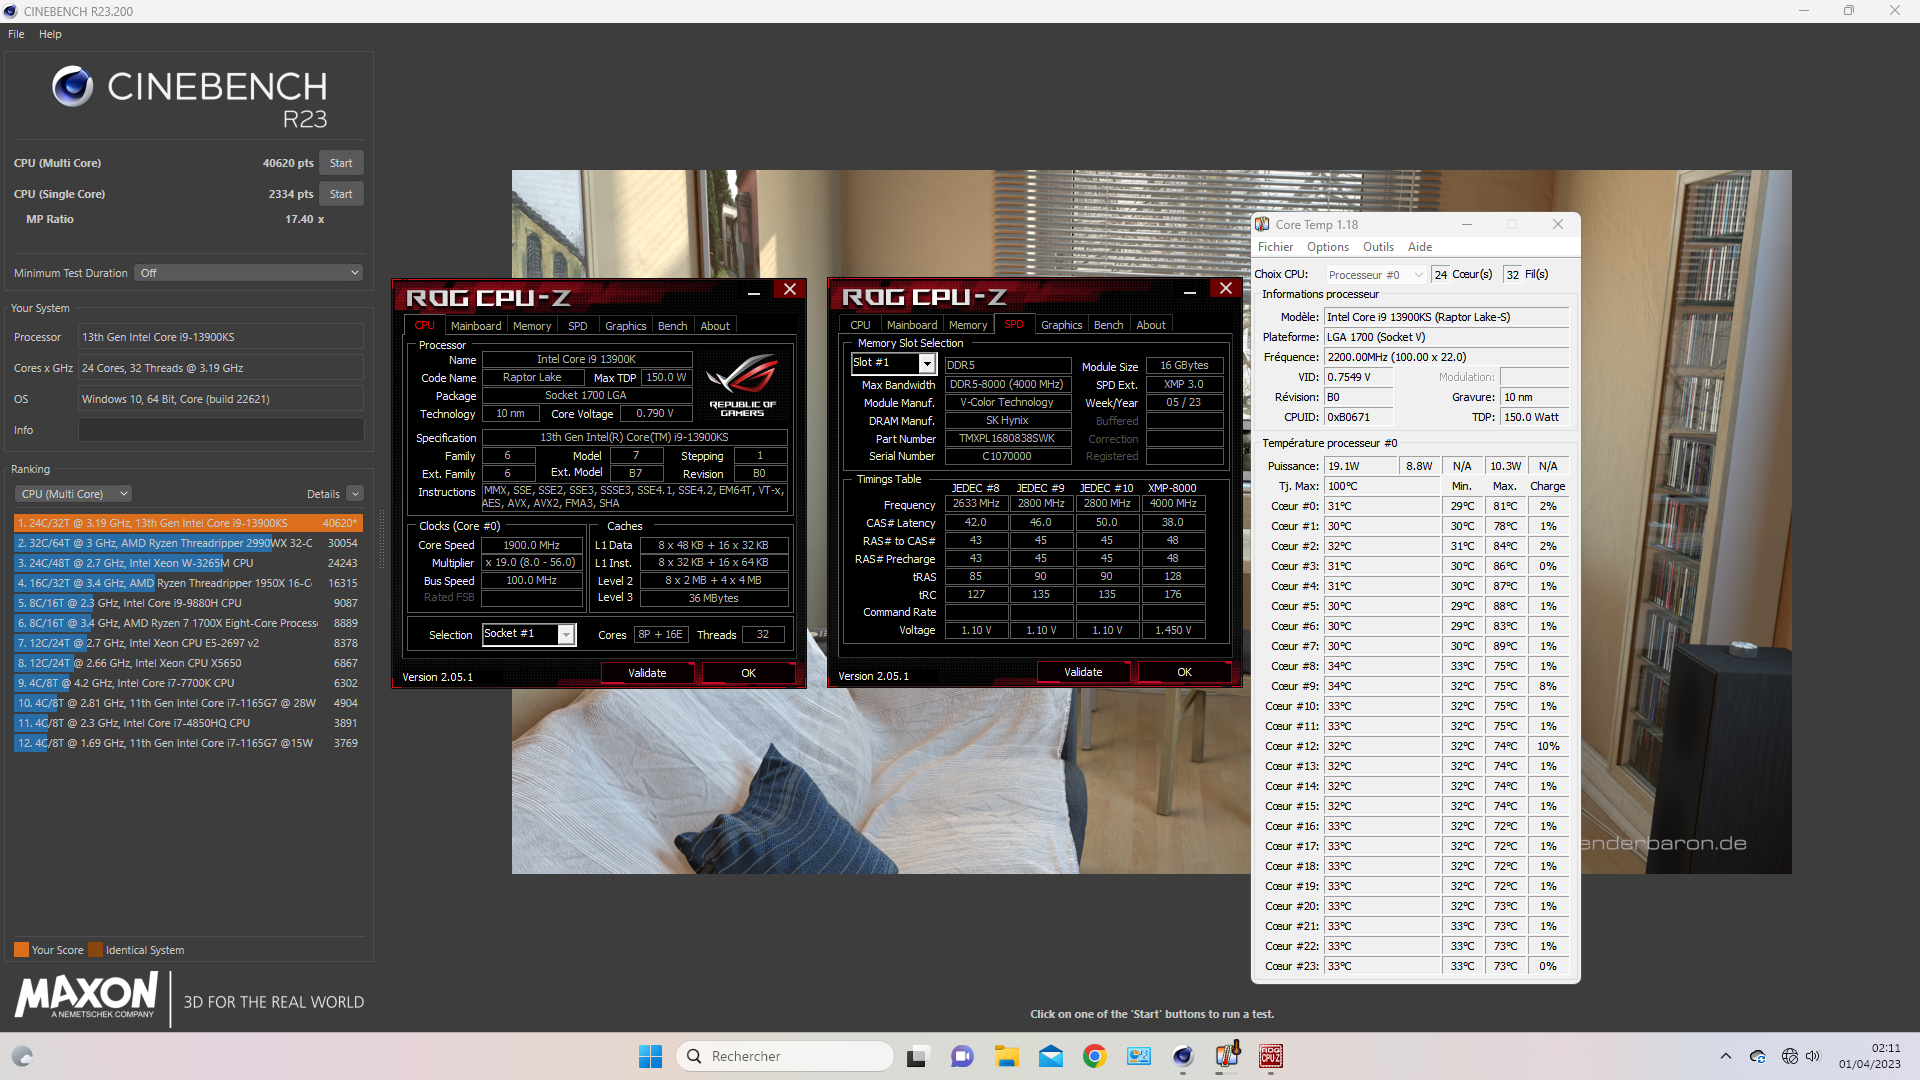This screenshot has height=1080, width=1920.
Task: Open the volume icon in the system tray
Action: (1813, 1056)
